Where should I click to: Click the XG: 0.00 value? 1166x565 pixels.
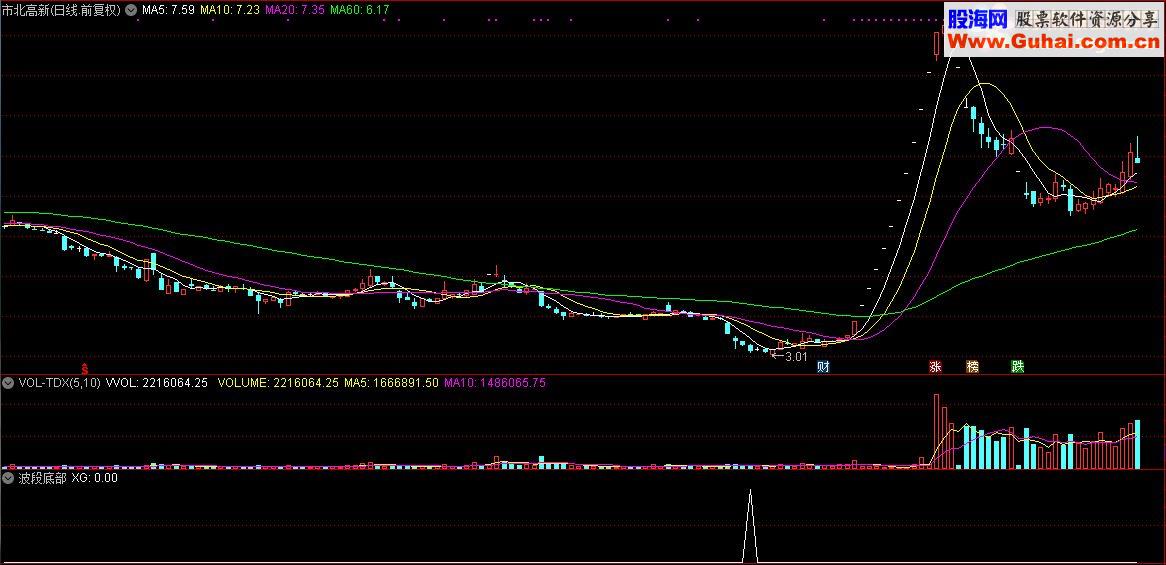point(94,478)
